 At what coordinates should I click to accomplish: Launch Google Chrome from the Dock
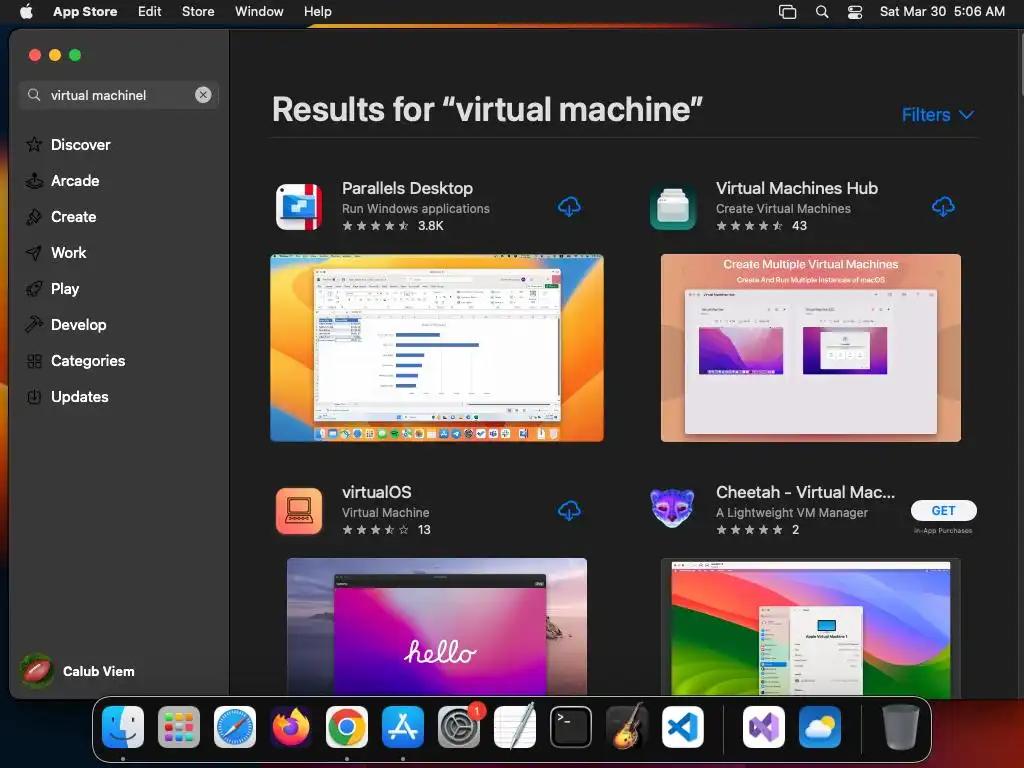tap(347, 727)
